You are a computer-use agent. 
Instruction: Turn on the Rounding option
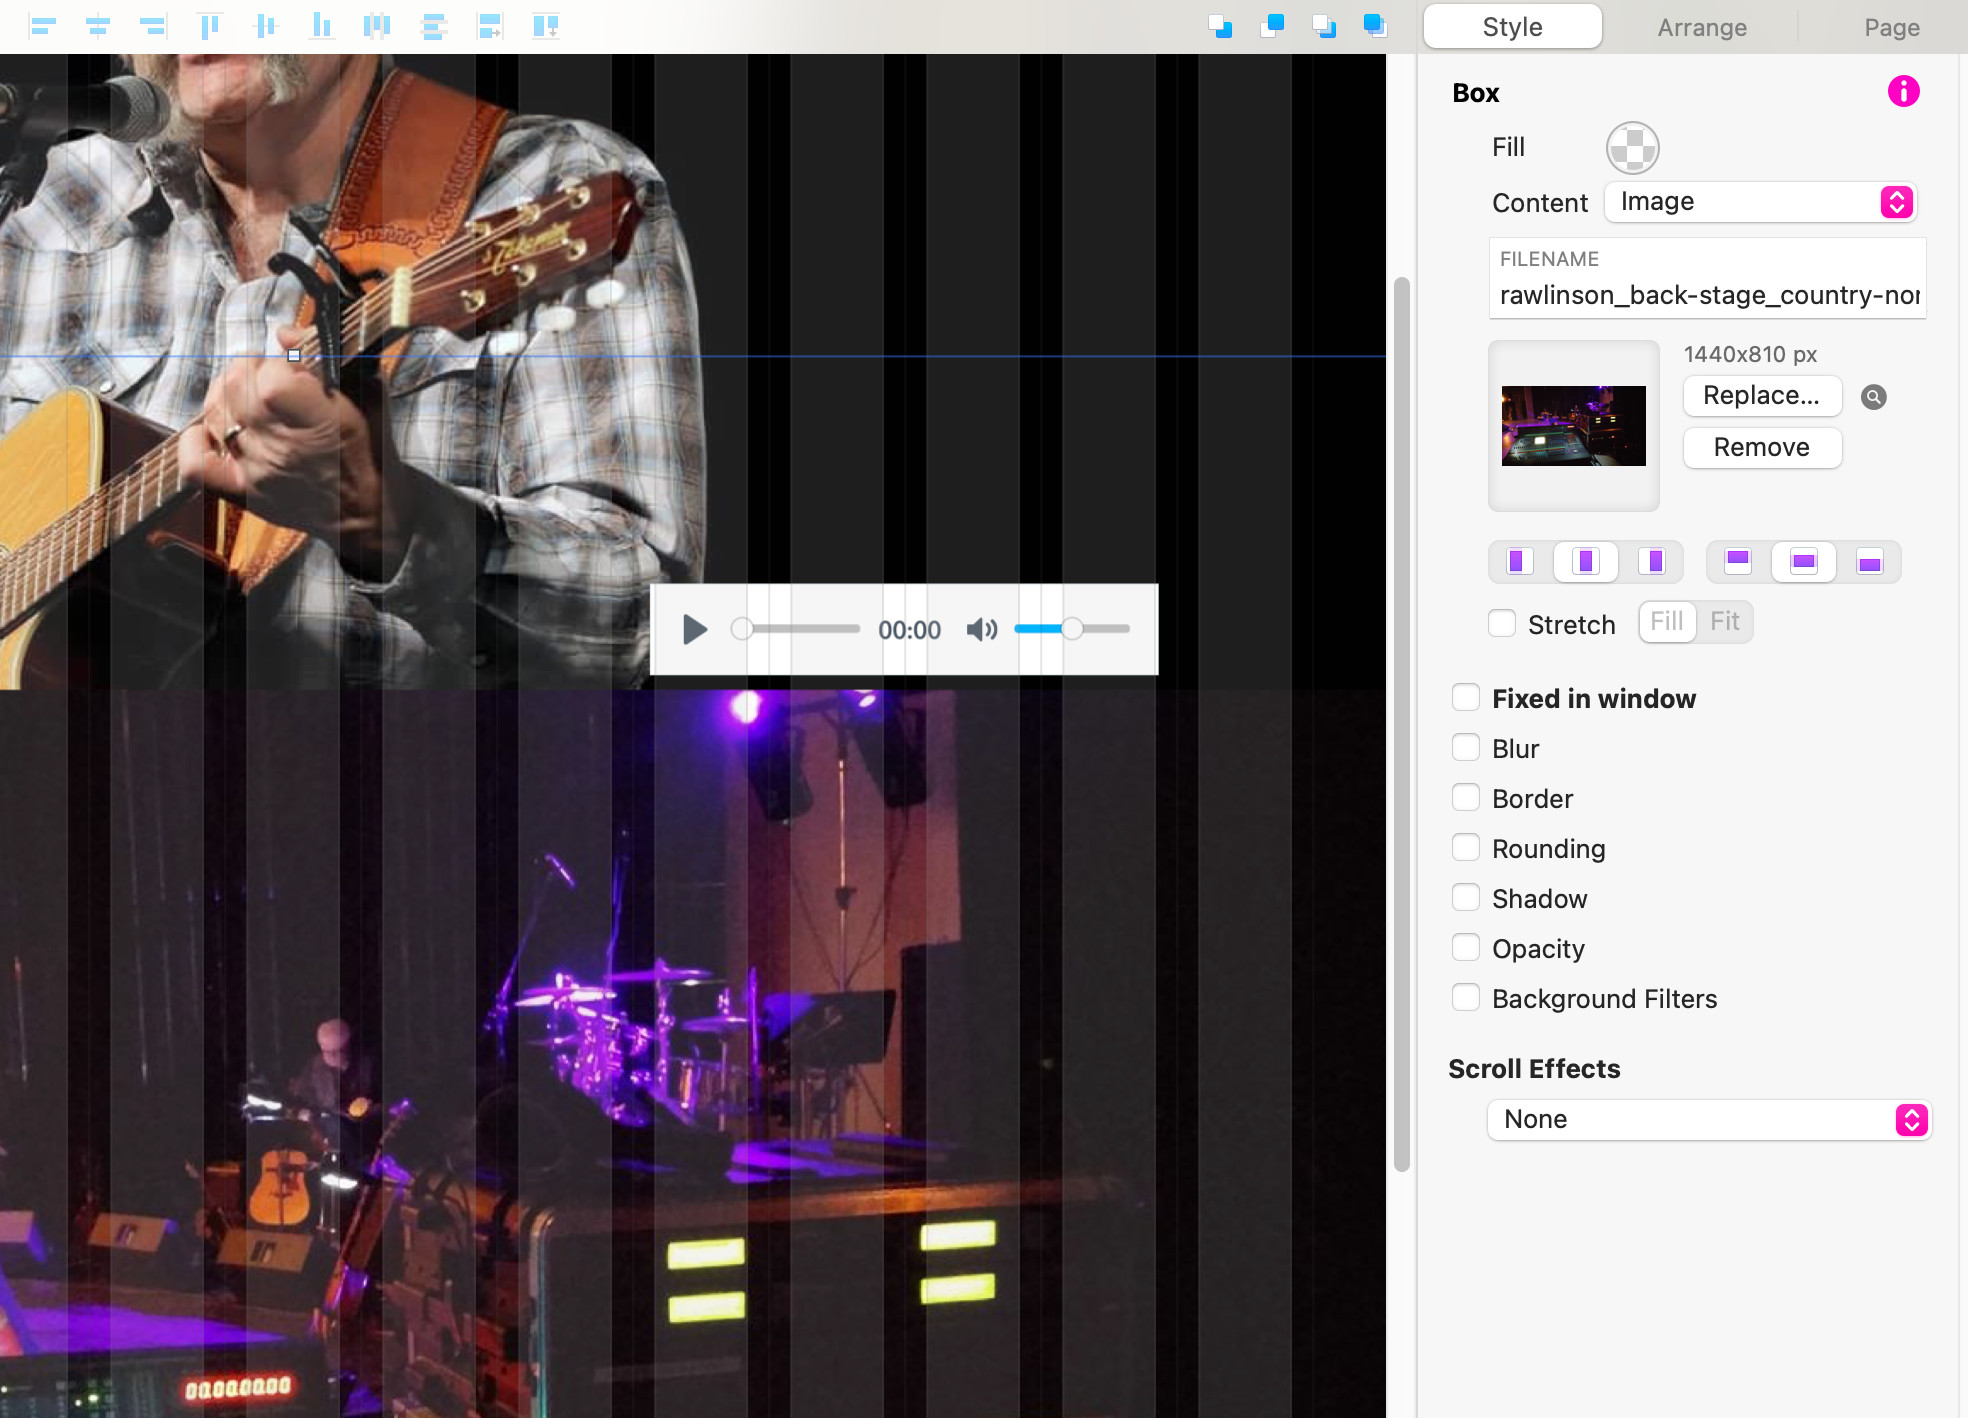point(1466,848)
